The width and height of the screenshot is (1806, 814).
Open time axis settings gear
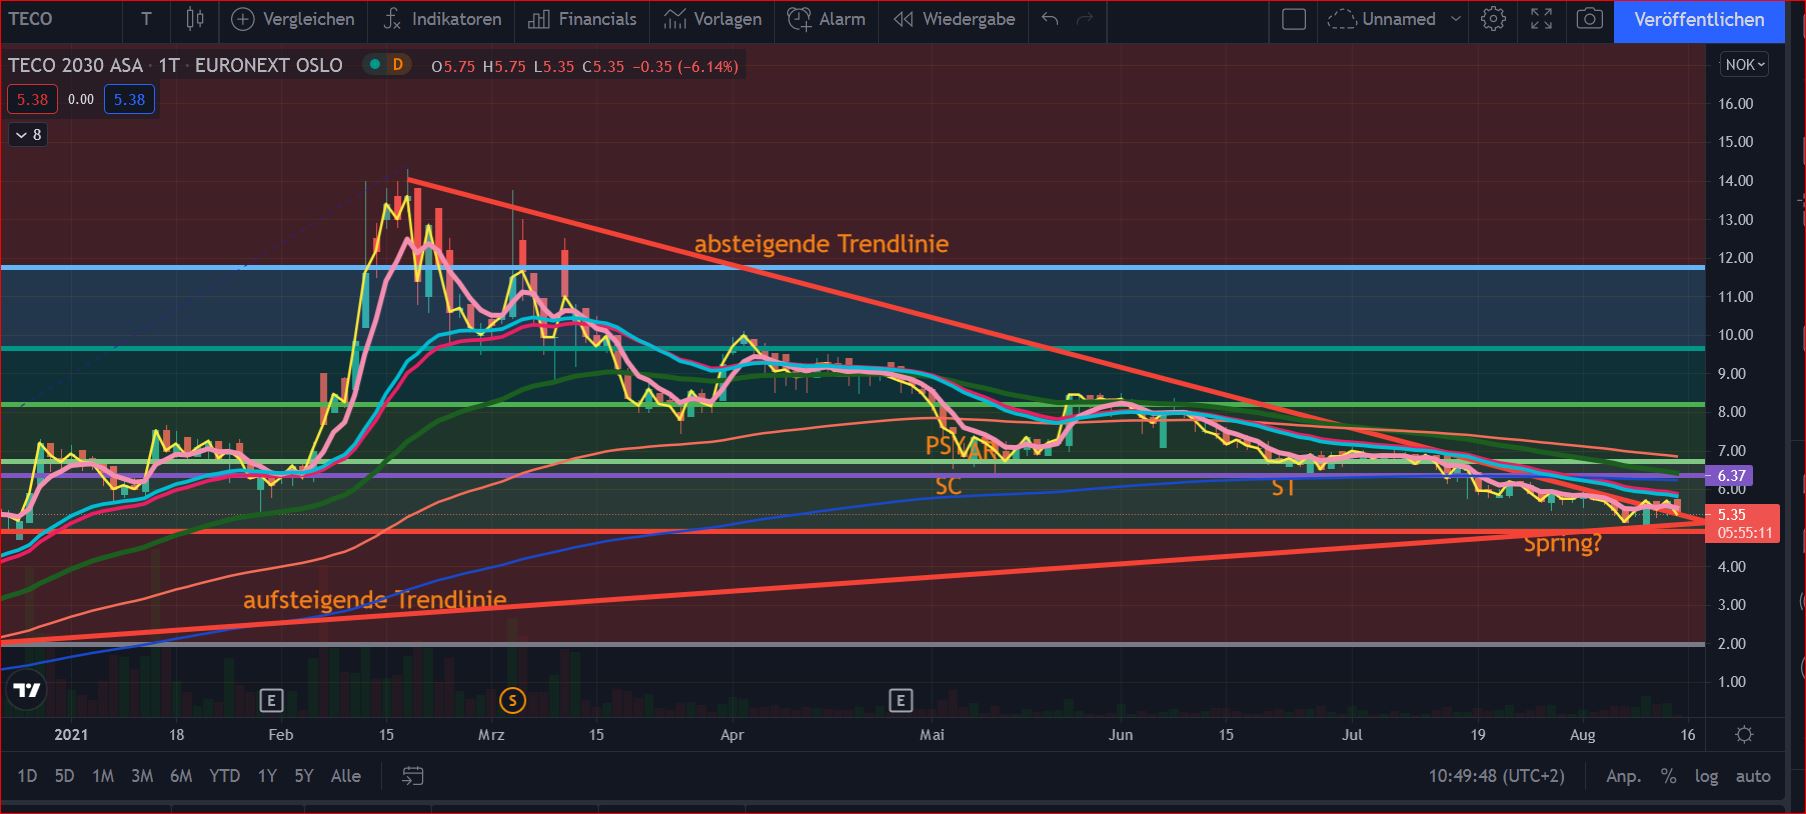pyautogui.click(x=1744, y=735)
